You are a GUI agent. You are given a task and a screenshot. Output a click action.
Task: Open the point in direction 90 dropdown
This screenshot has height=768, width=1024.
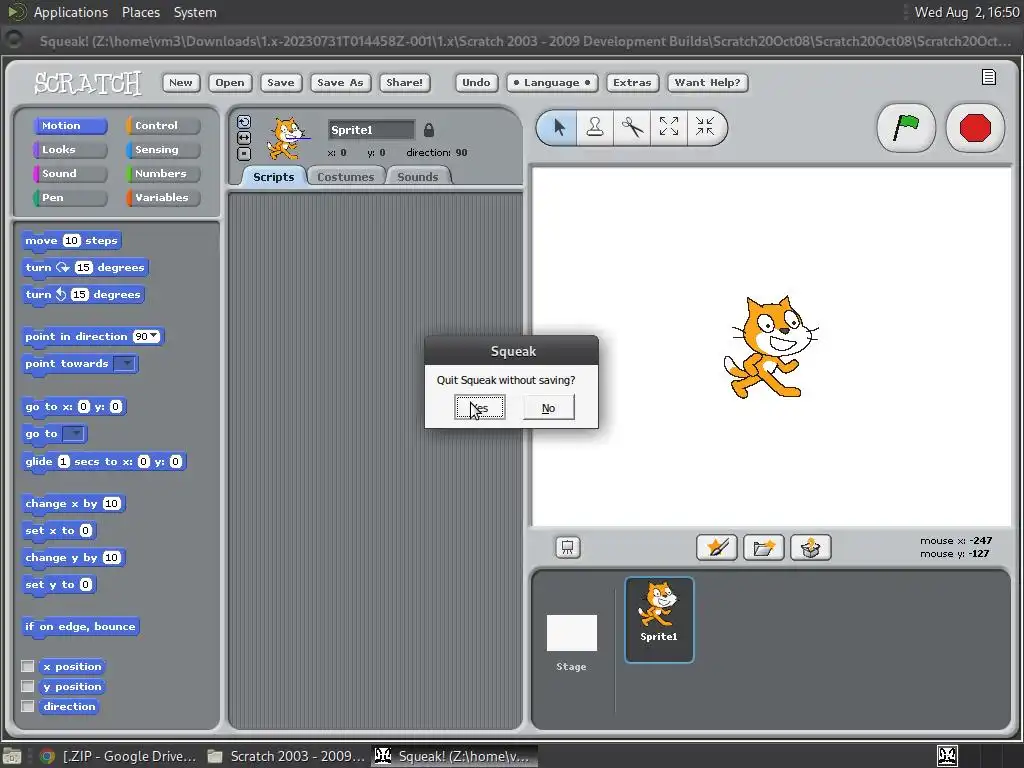[x=153, y=336]
